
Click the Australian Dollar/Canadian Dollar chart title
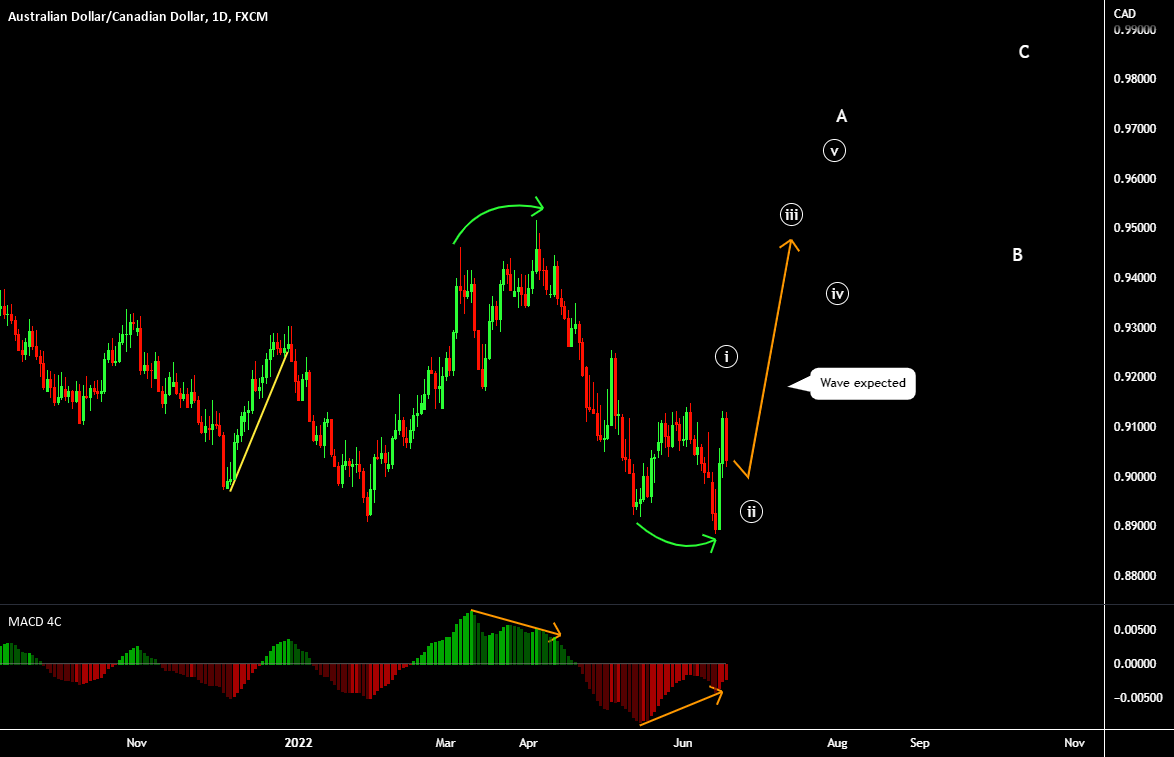coord(138,16)
